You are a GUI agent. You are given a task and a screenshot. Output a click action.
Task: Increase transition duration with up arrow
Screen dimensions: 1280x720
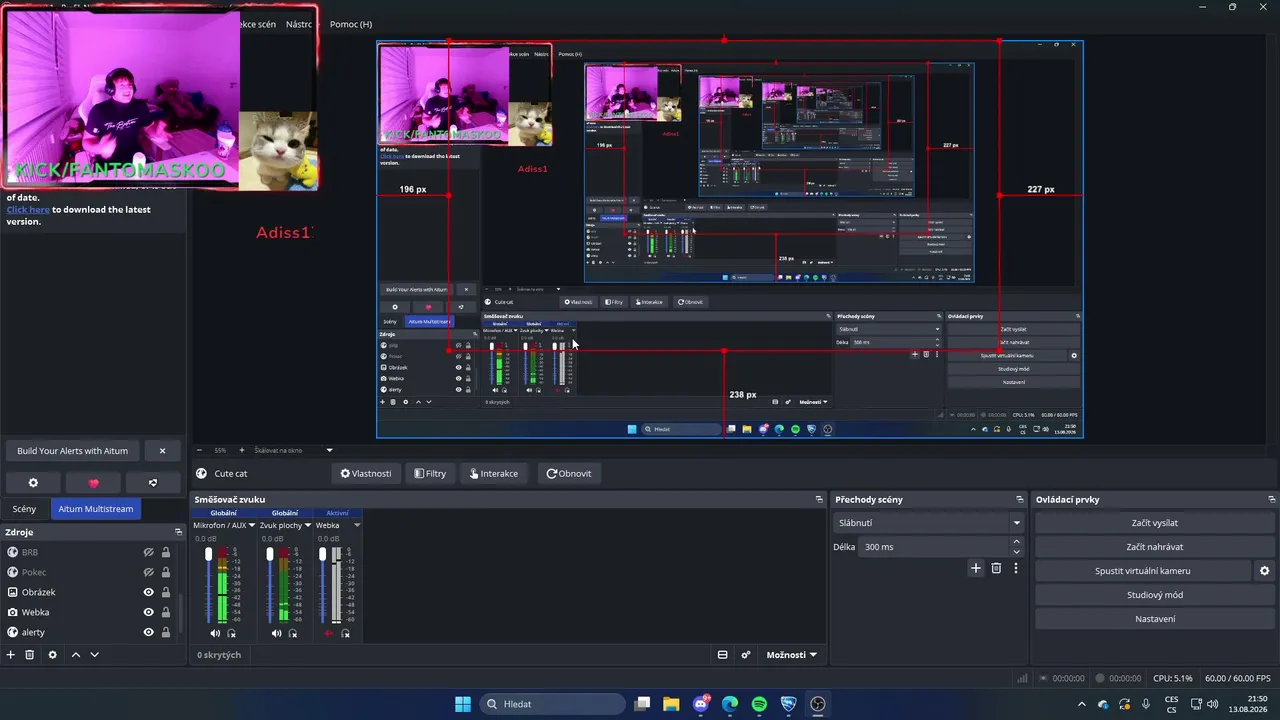point(1017,542)
